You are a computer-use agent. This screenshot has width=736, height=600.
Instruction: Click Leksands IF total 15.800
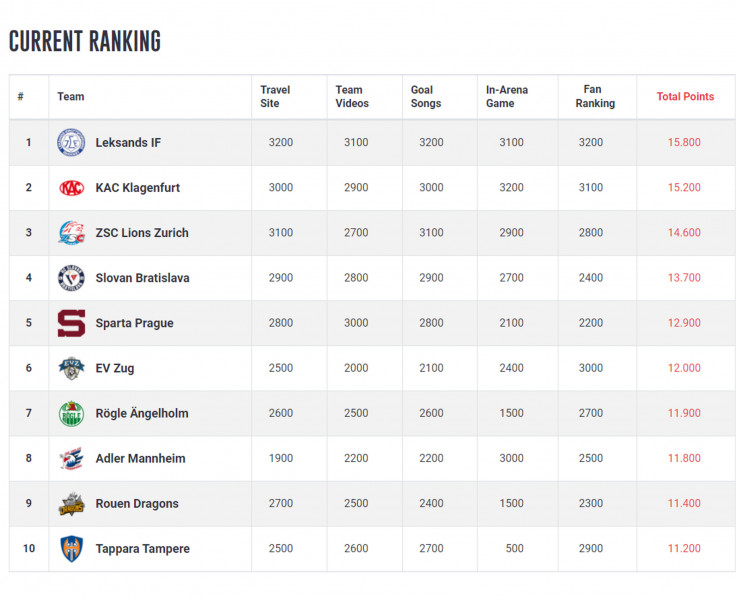[x=684, y=142]
